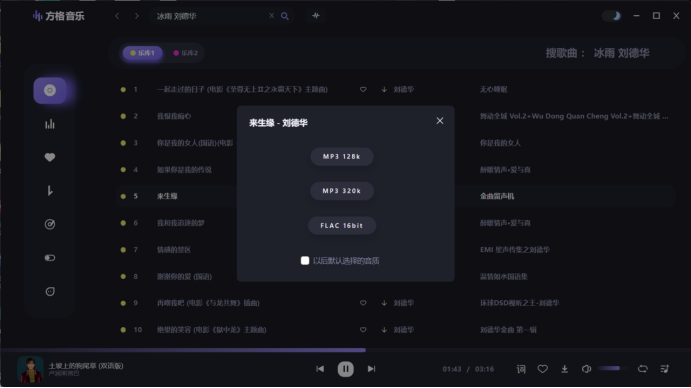The image size is (691, 388).
Task: Favorite song number 1 with heart
Action: point(363,90)
